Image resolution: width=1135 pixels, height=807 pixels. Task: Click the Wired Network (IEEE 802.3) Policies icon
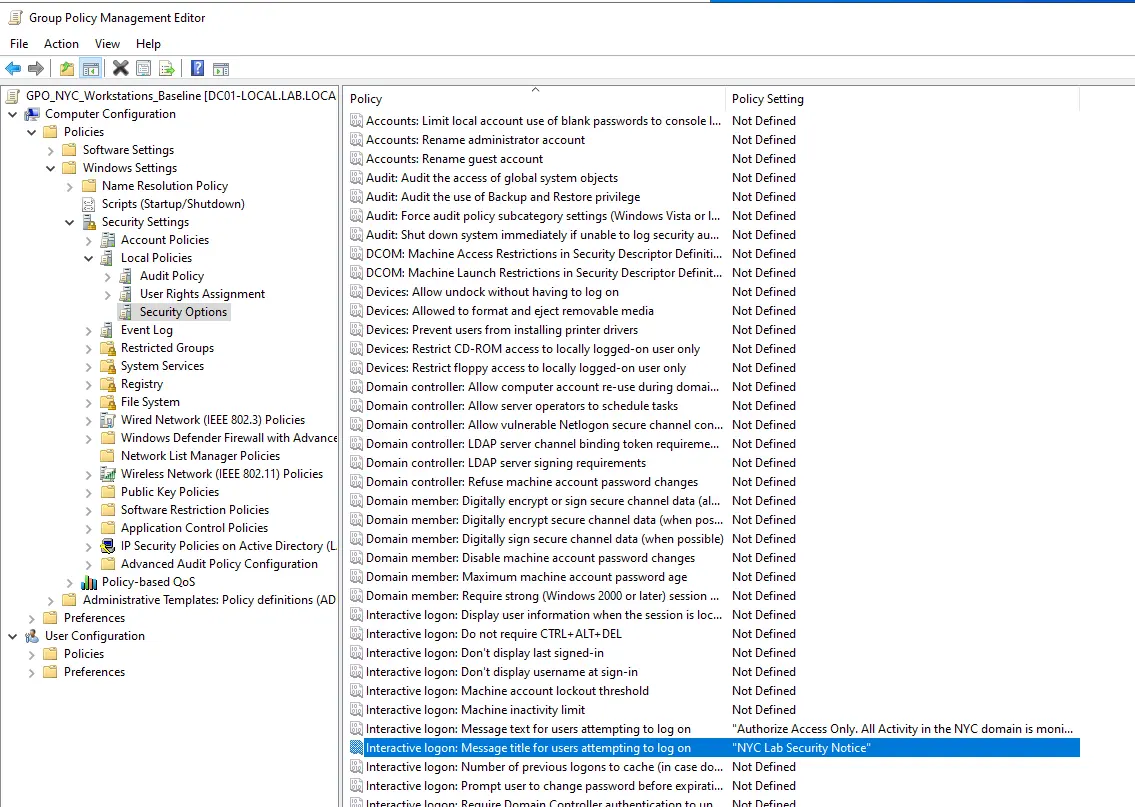(108, 420)
